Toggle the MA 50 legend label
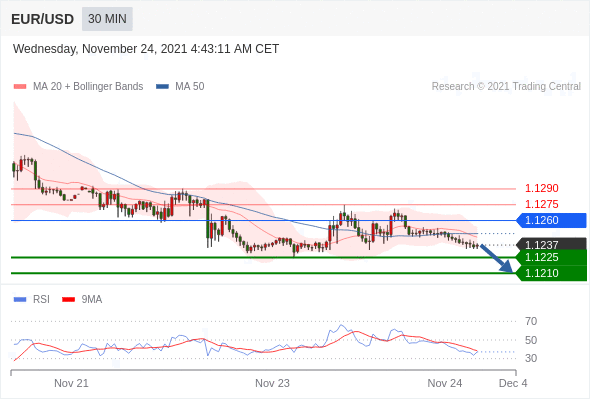Image resolution: width=590 pixels, height=400 pixels. 190,87
